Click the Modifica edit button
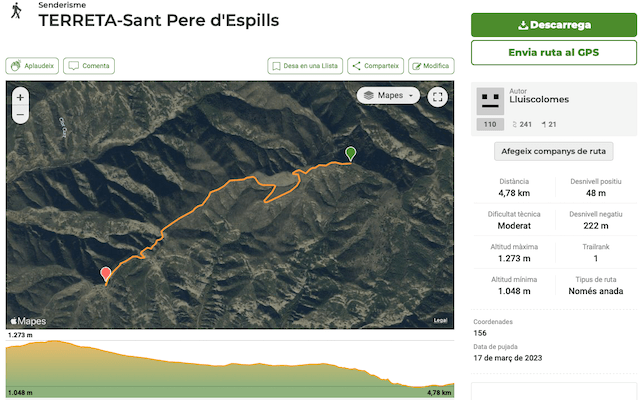Viewport: 640px width, 400px height. [430, 66]
